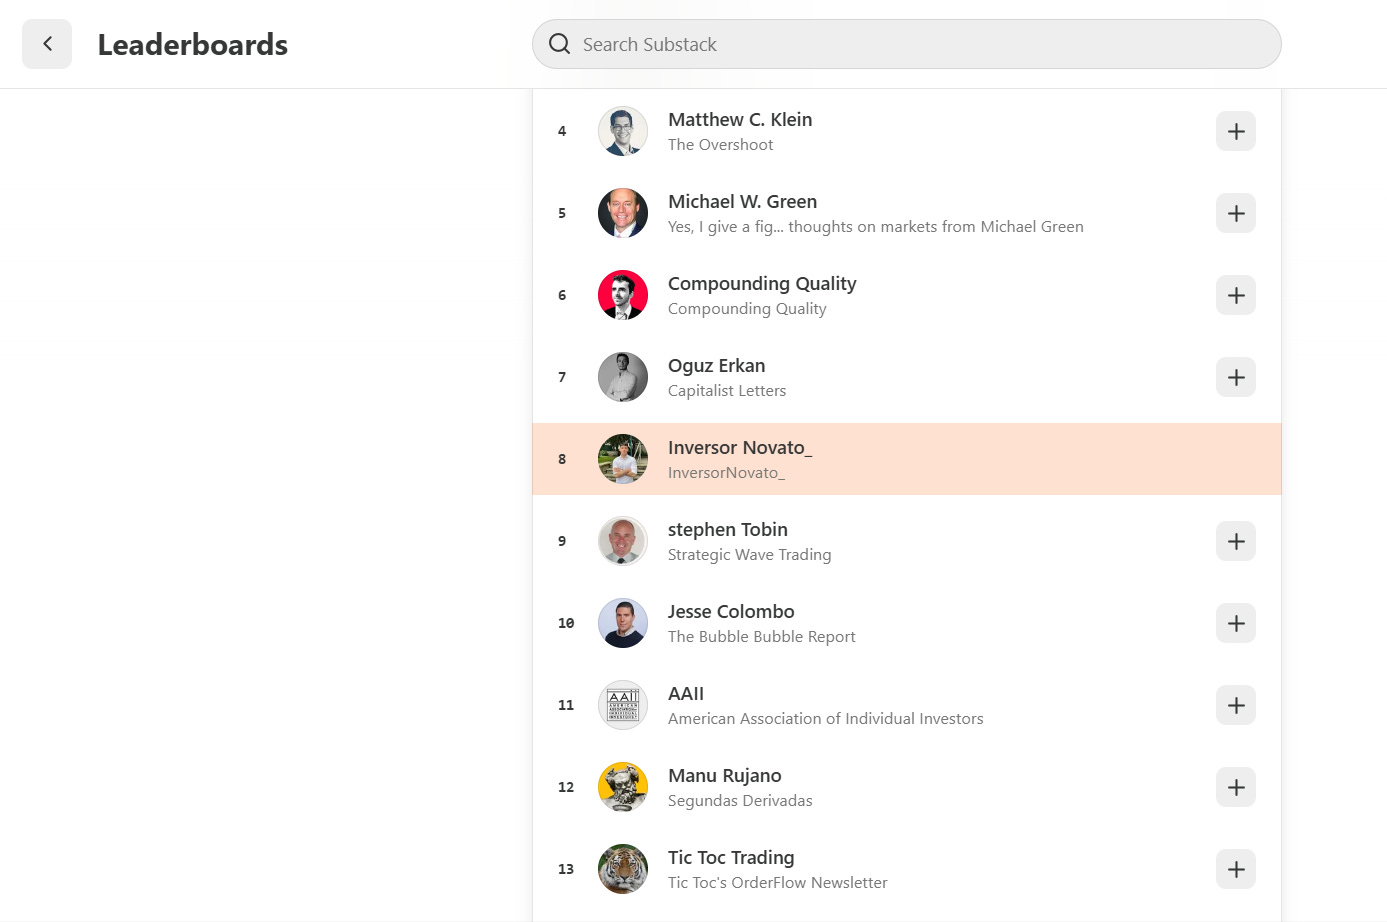The image size is (1387, 922).
Task: Click Strategic Wave Trading subtitle
Action: coord(749,555)
